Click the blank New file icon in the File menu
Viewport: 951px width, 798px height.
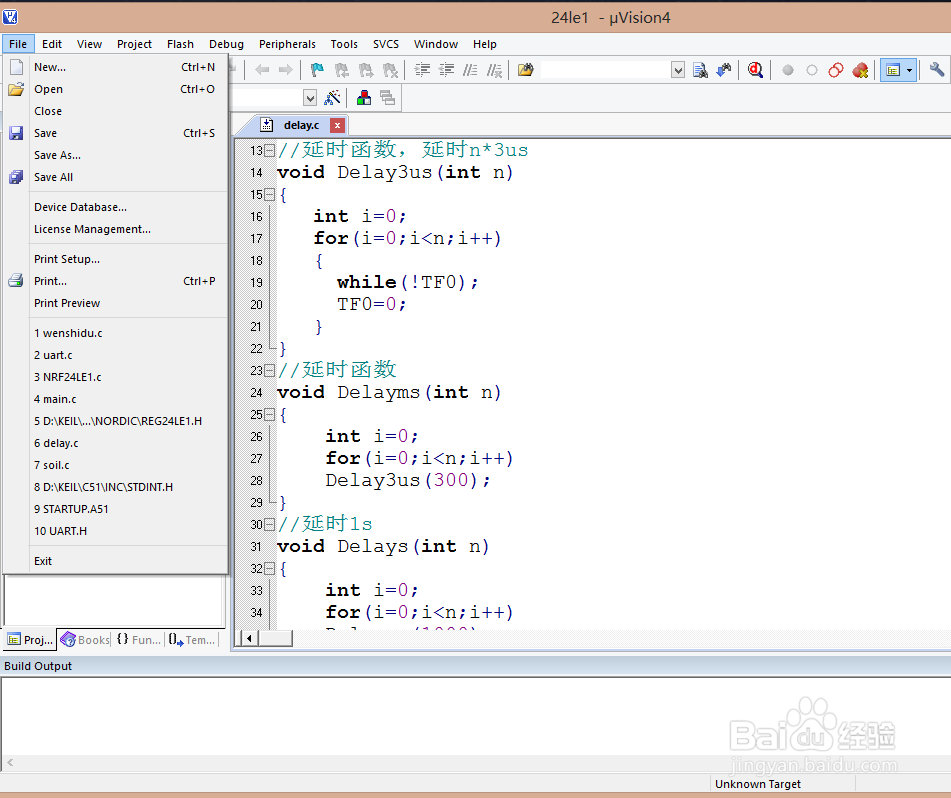16,67
